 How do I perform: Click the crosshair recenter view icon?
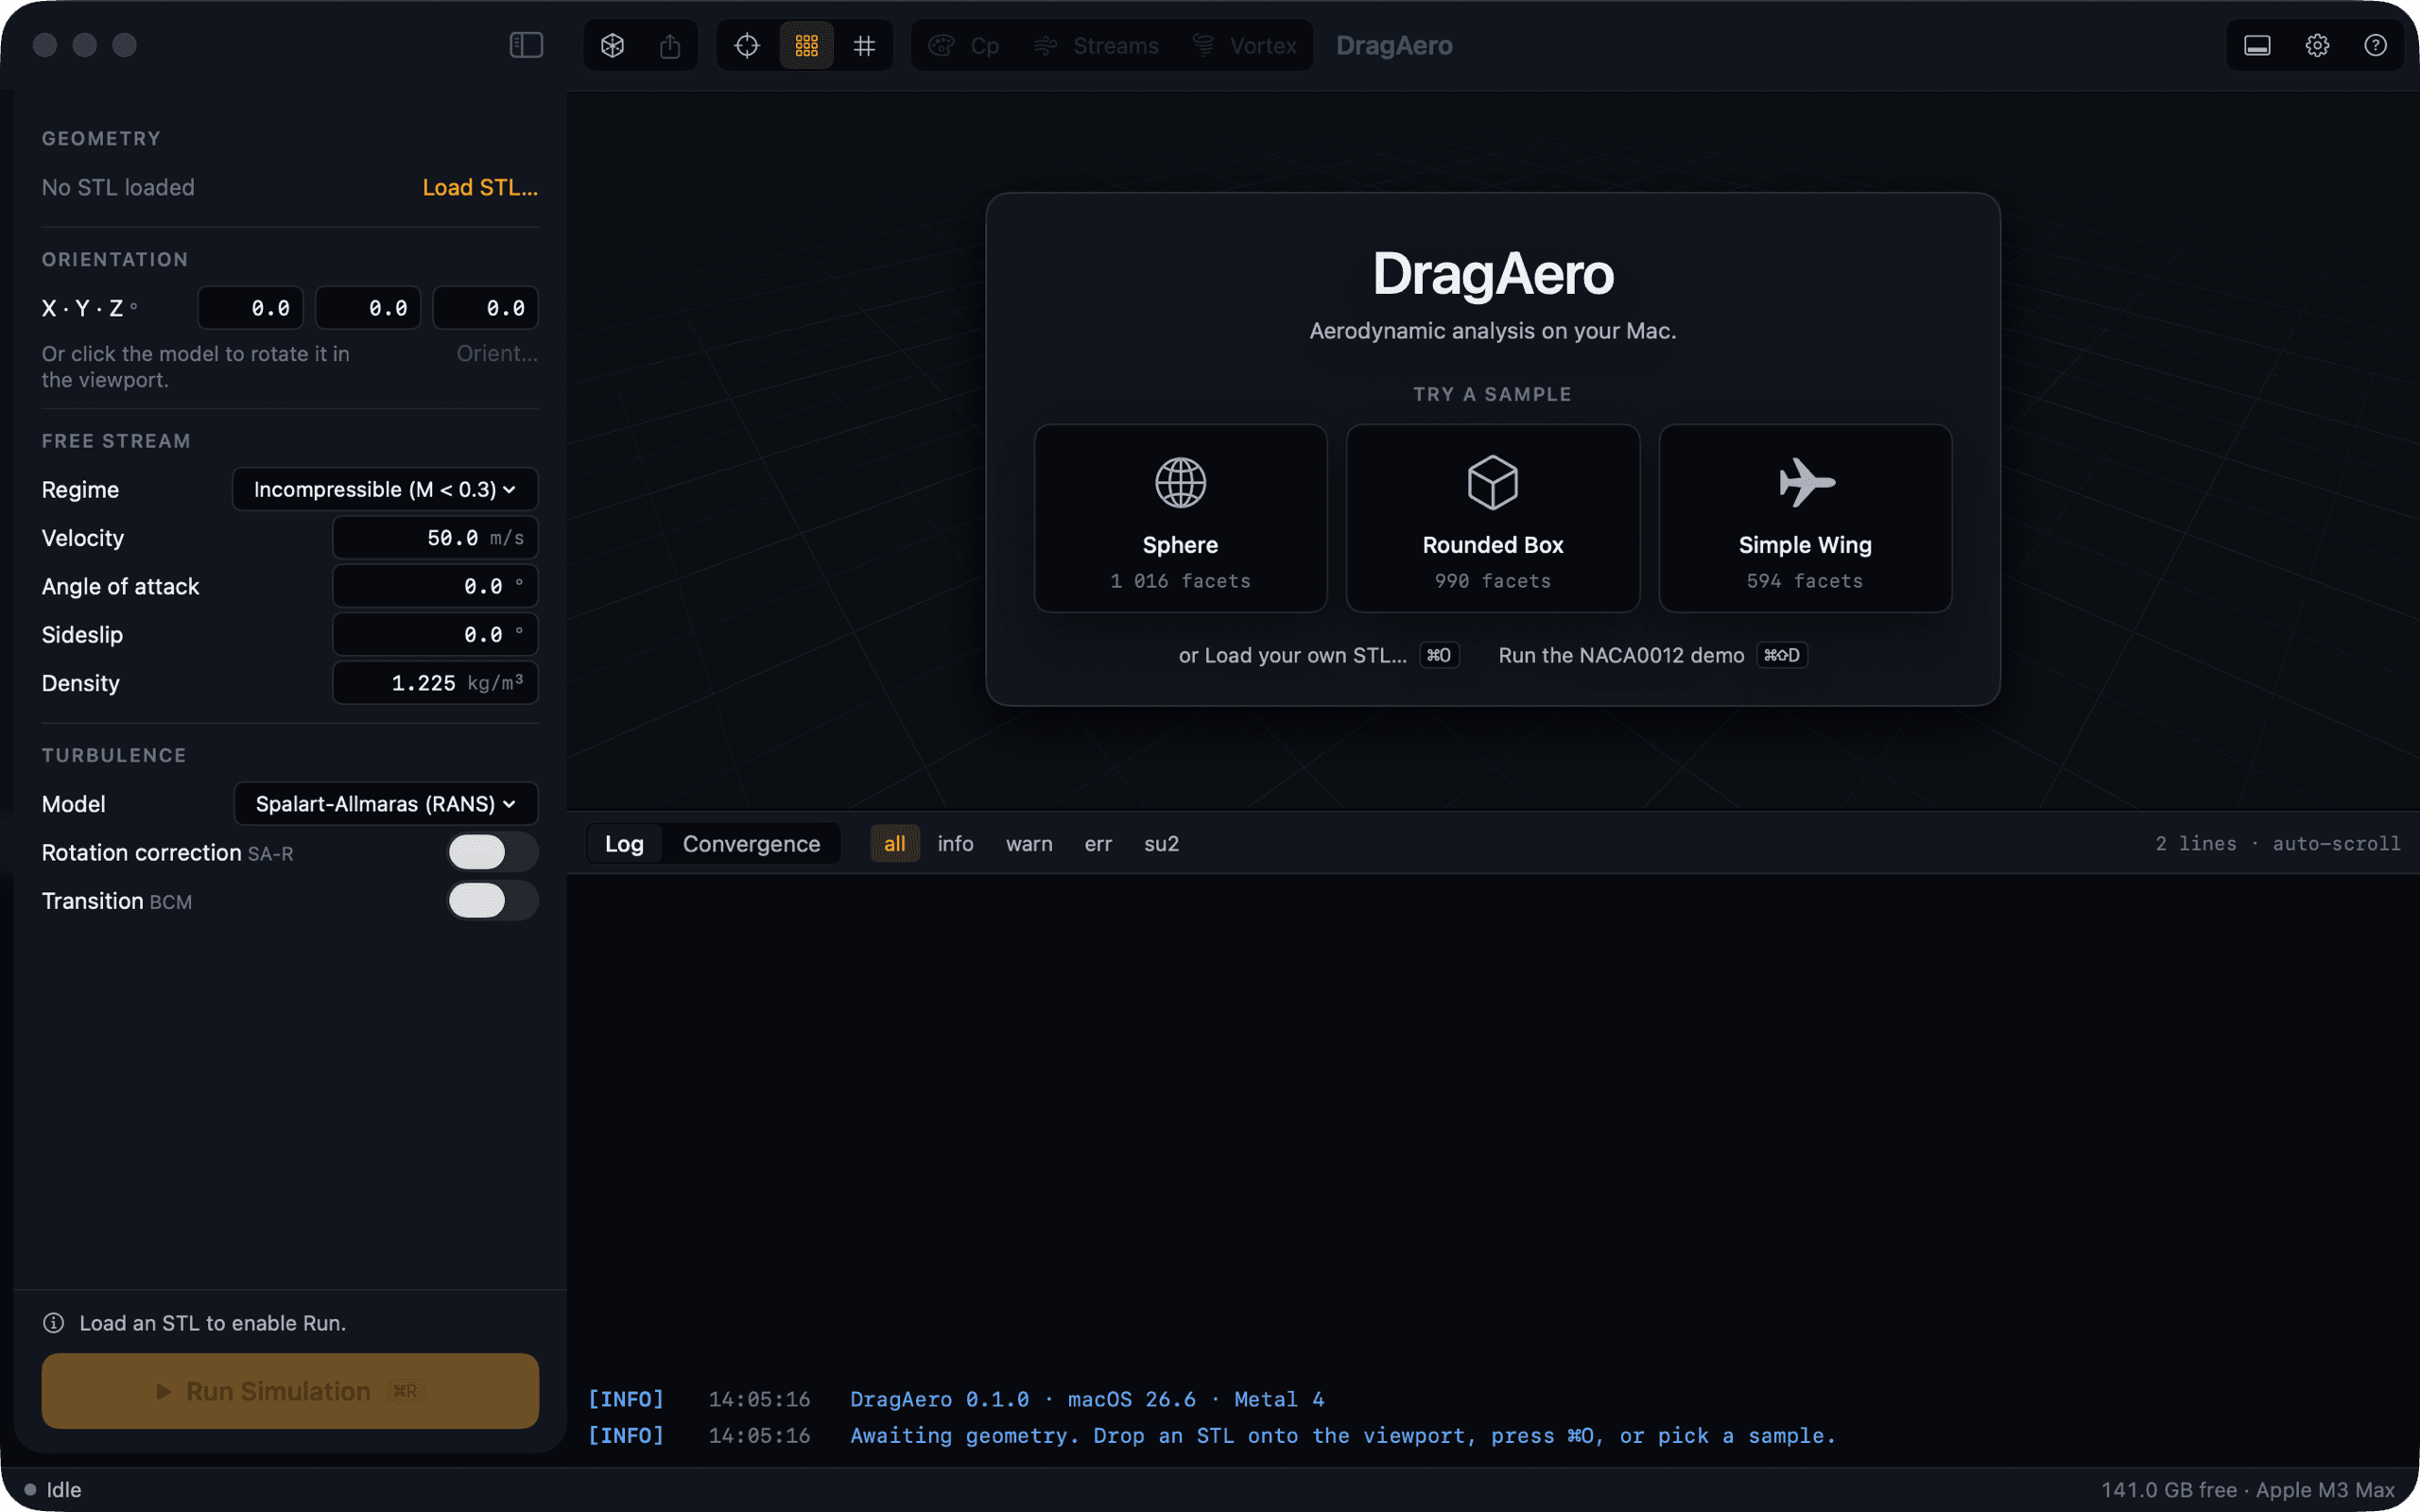point(747,45)
